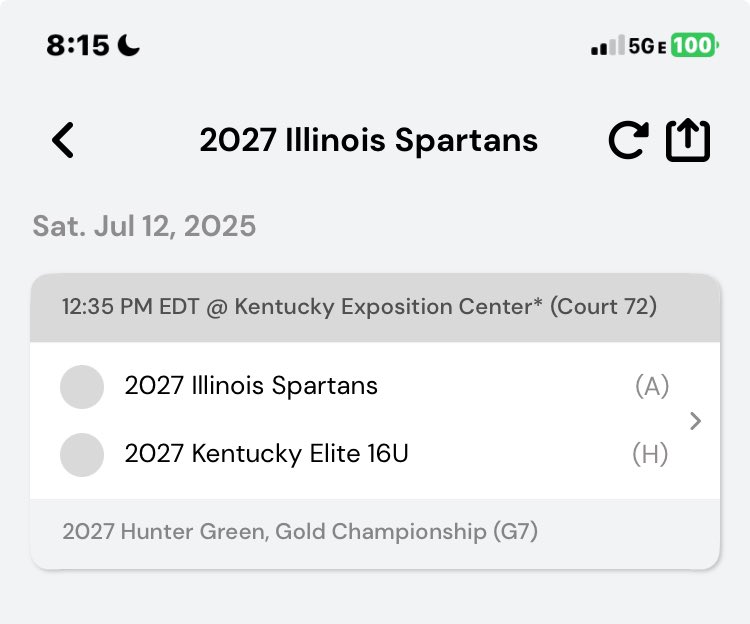Expand game details with right chevron
750x624 pixels.
click(x=696, y=421)
